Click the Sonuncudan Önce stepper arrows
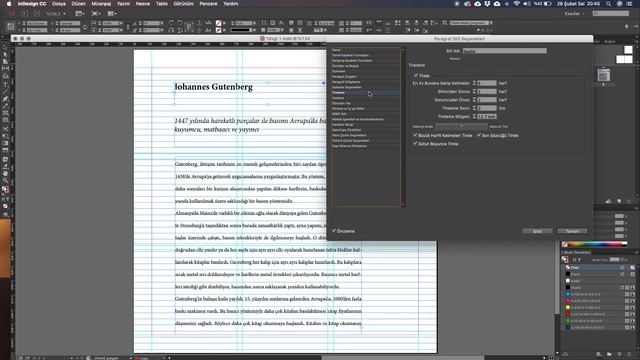This screenshot has width=640, height=360. tap(474, 100)
